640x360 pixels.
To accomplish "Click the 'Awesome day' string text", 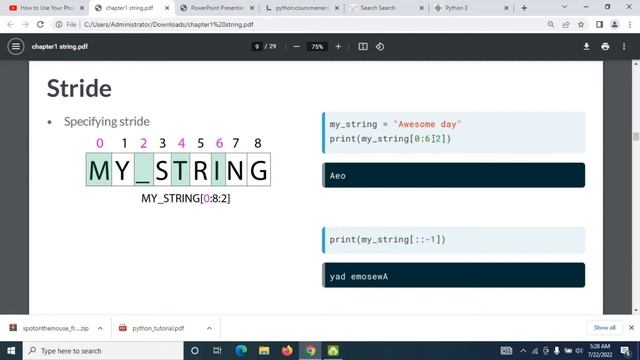I will [427, 124].
